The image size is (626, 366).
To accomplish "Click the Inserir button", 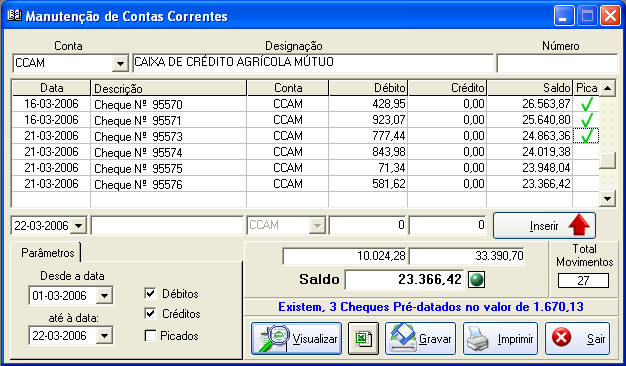I will click(545, 226).
